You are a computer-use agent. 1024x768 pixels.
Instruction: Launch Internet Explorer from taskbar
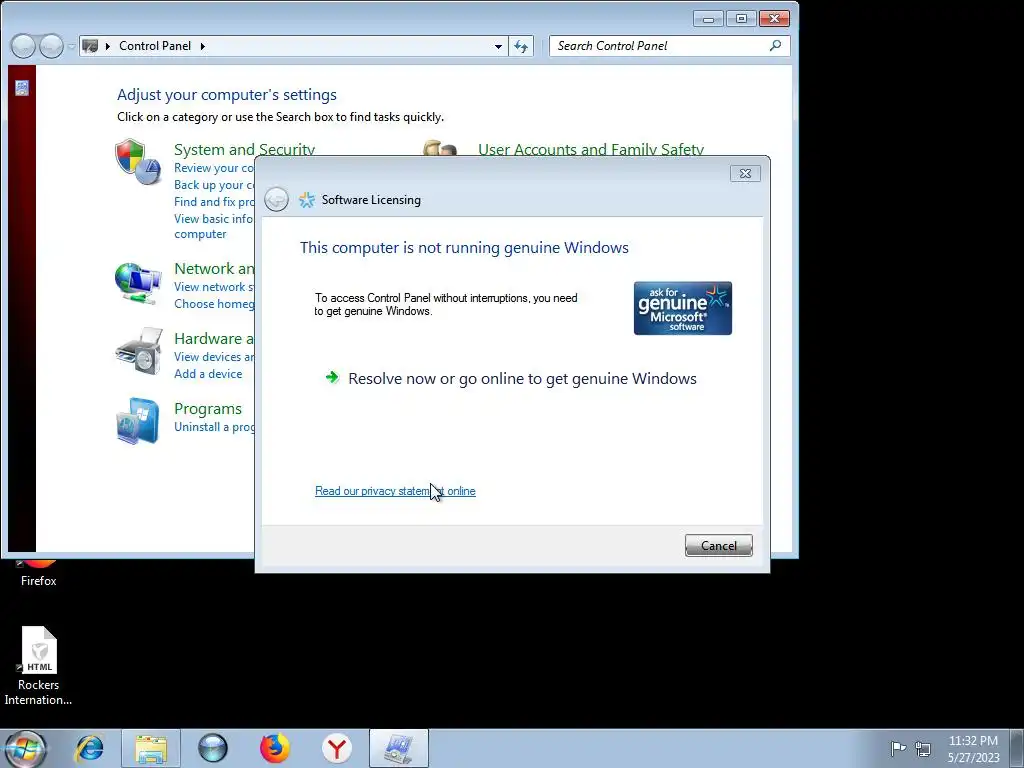89,748
